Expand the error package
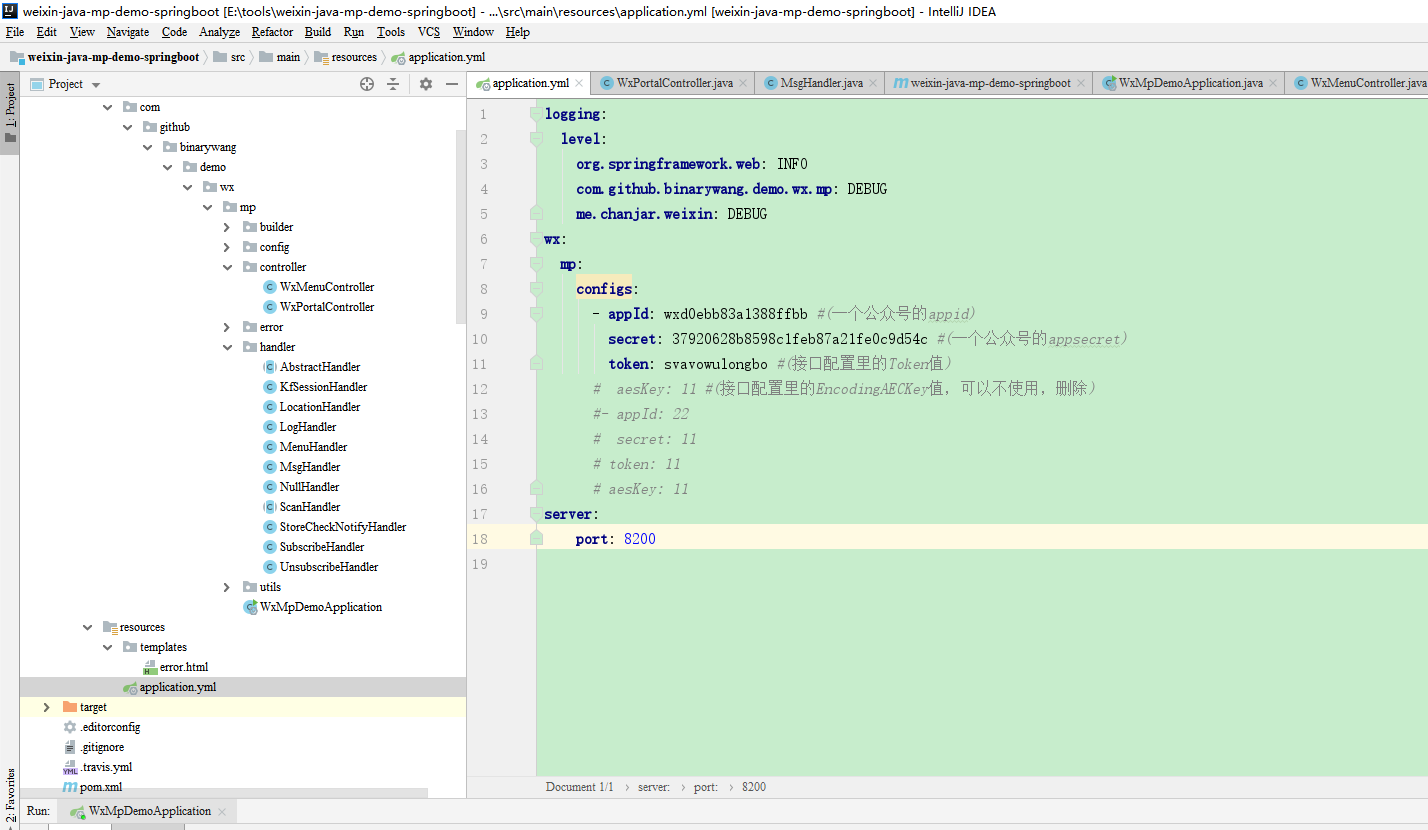Screen dimensions: 1428x830 pos(227,327)
